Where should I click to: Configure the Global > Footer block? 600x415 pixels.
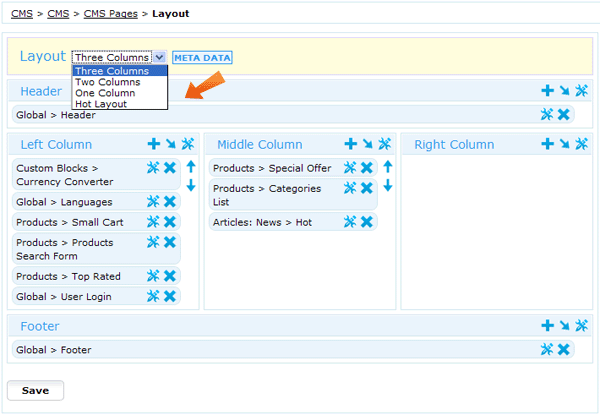(x=546, y=349)
